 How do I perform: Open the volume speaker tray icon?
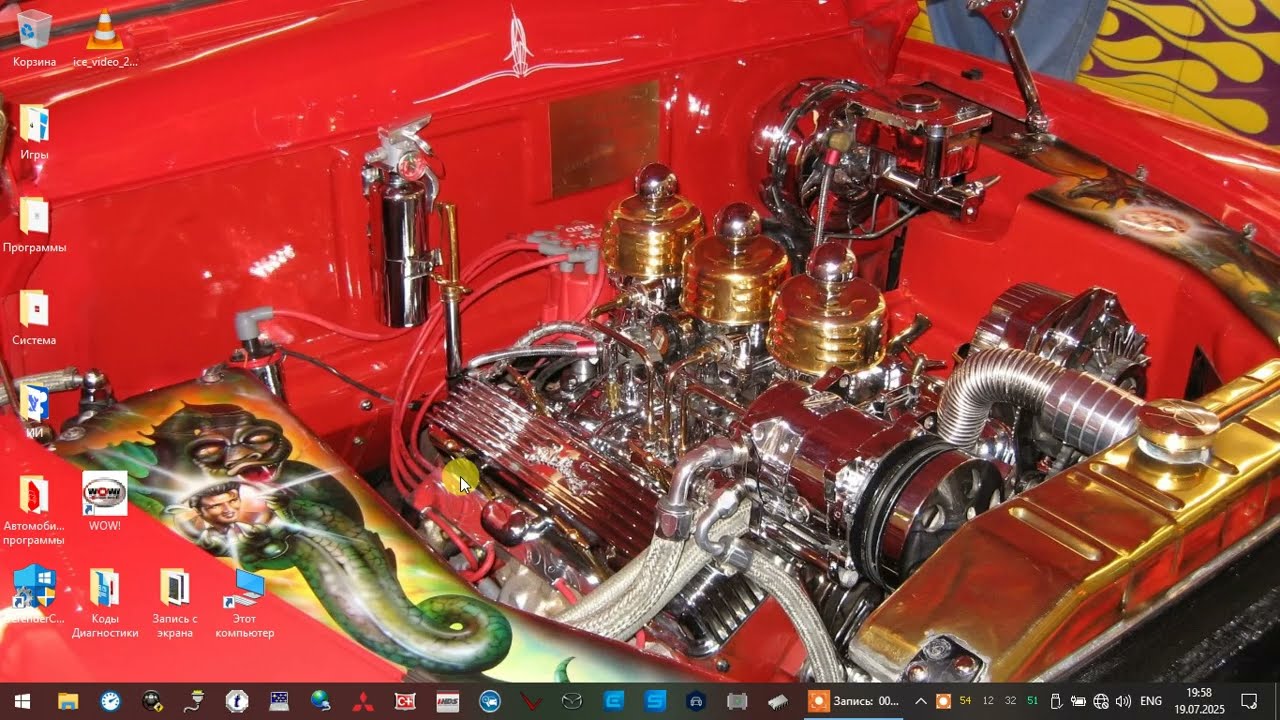[1123, 701]
